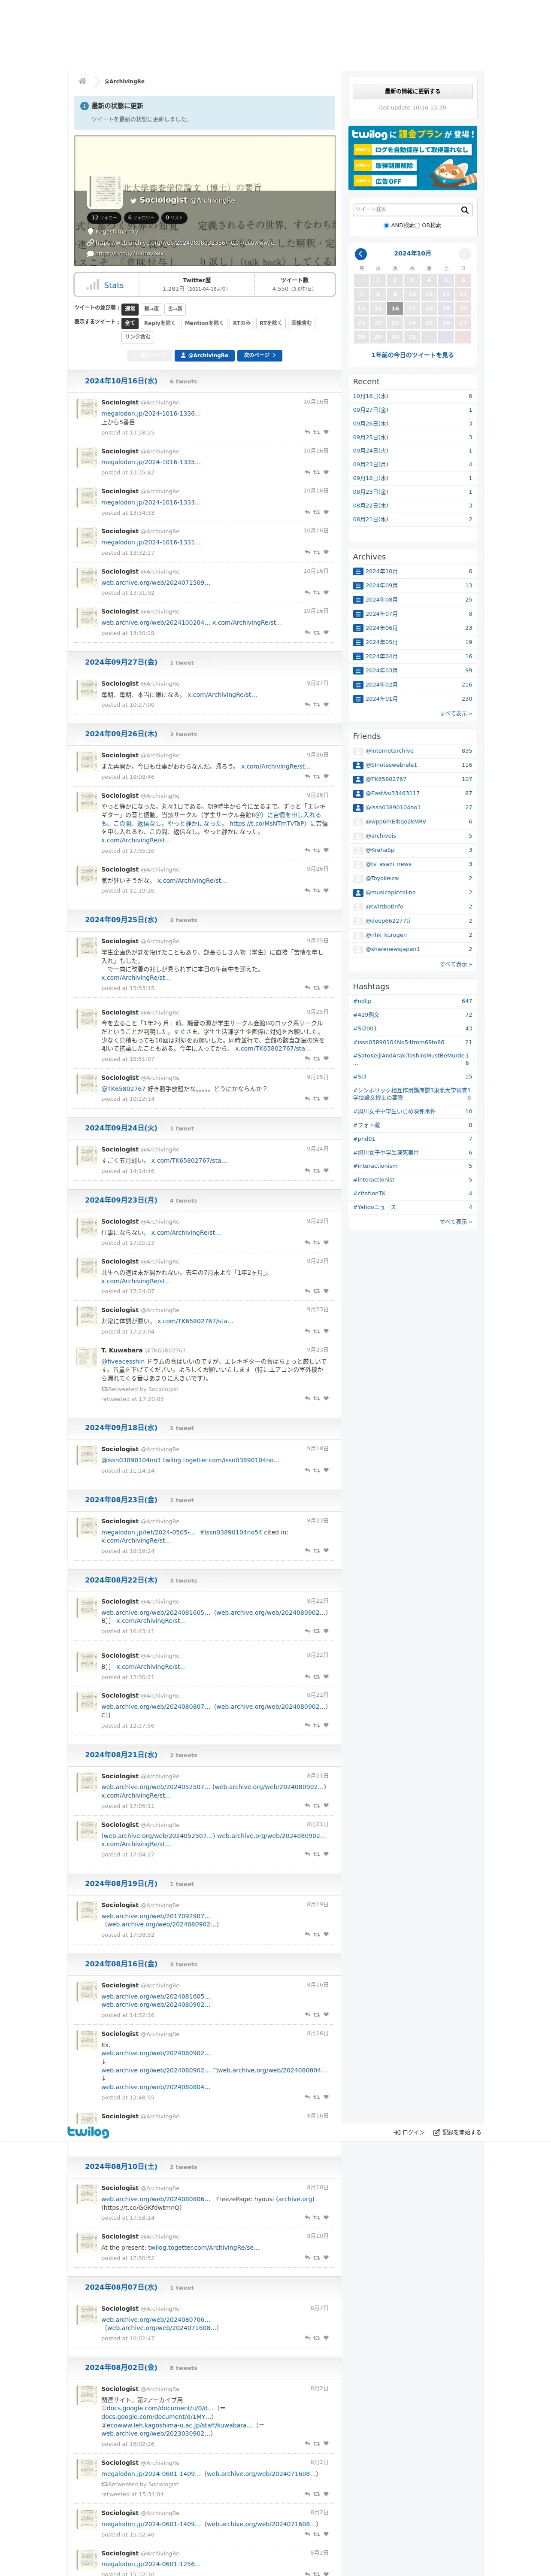The height and width of the screenshot is (2576, 551).
Task: Open the Stats link
Action: pyautogui.click(x=114, y=285)
